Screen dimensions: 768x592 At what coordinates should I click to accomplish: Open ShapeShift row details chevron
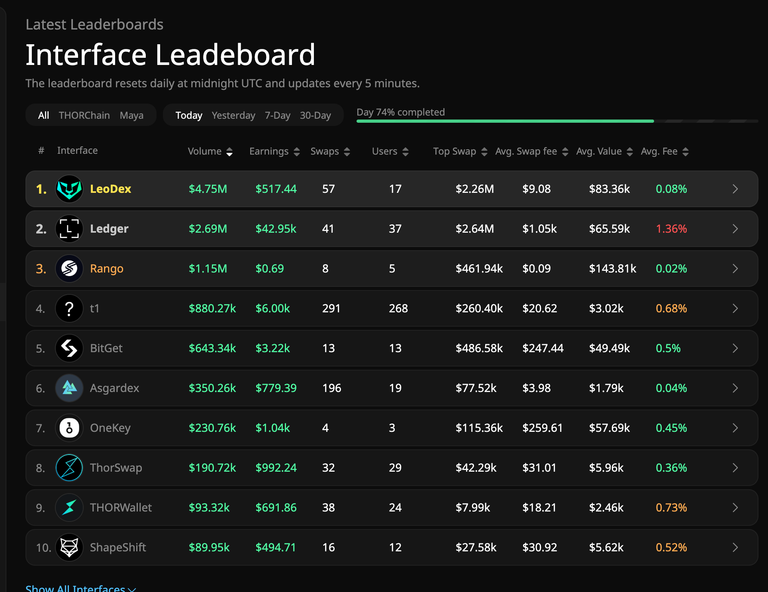735,547
